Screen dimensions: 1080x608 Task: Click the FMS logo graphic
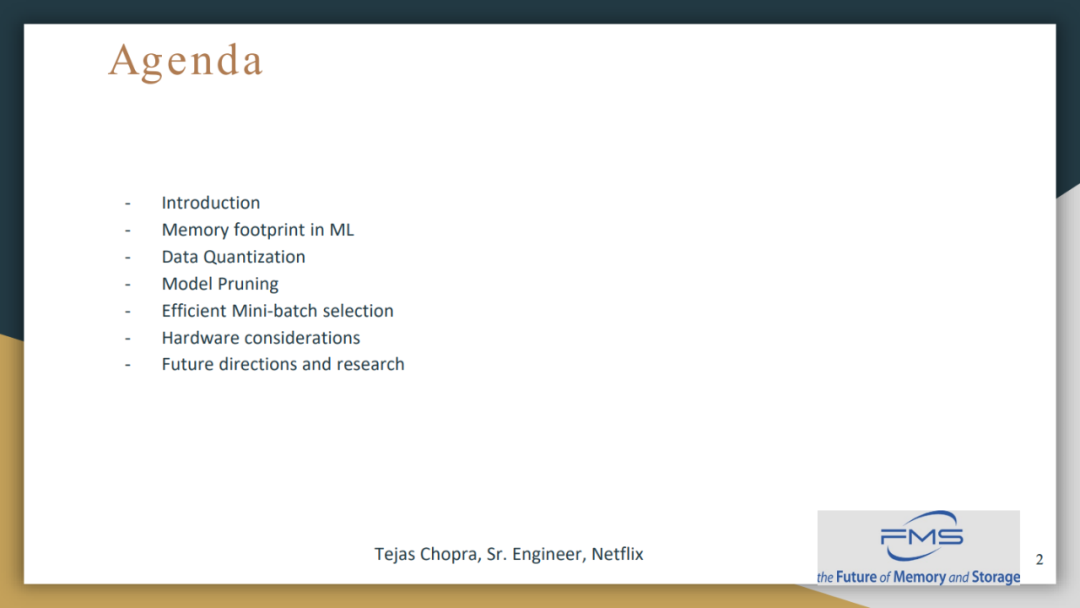coord(922,536)
